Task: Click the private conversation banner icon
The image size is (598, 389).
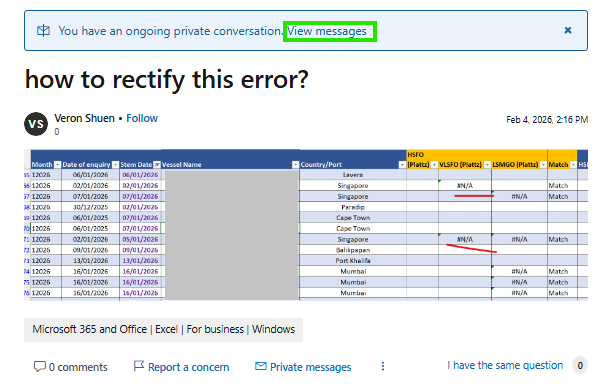Action: click(43, 31)
